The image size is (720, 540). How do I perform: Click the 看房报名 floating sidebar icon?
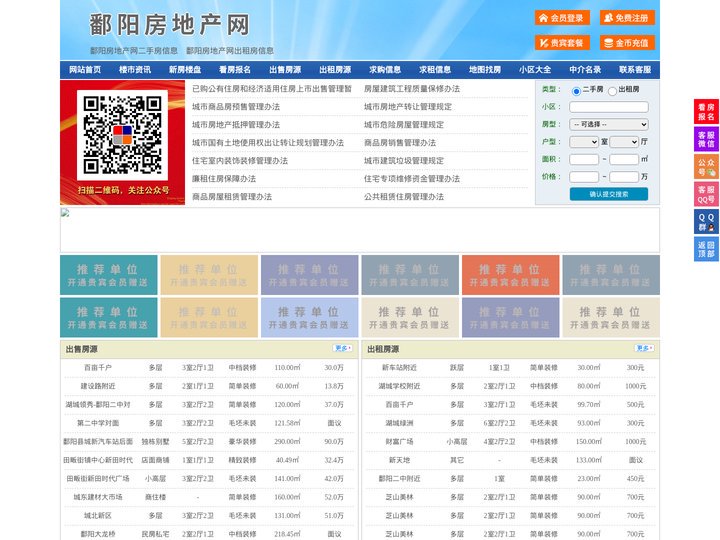click(x=706, y=112)
